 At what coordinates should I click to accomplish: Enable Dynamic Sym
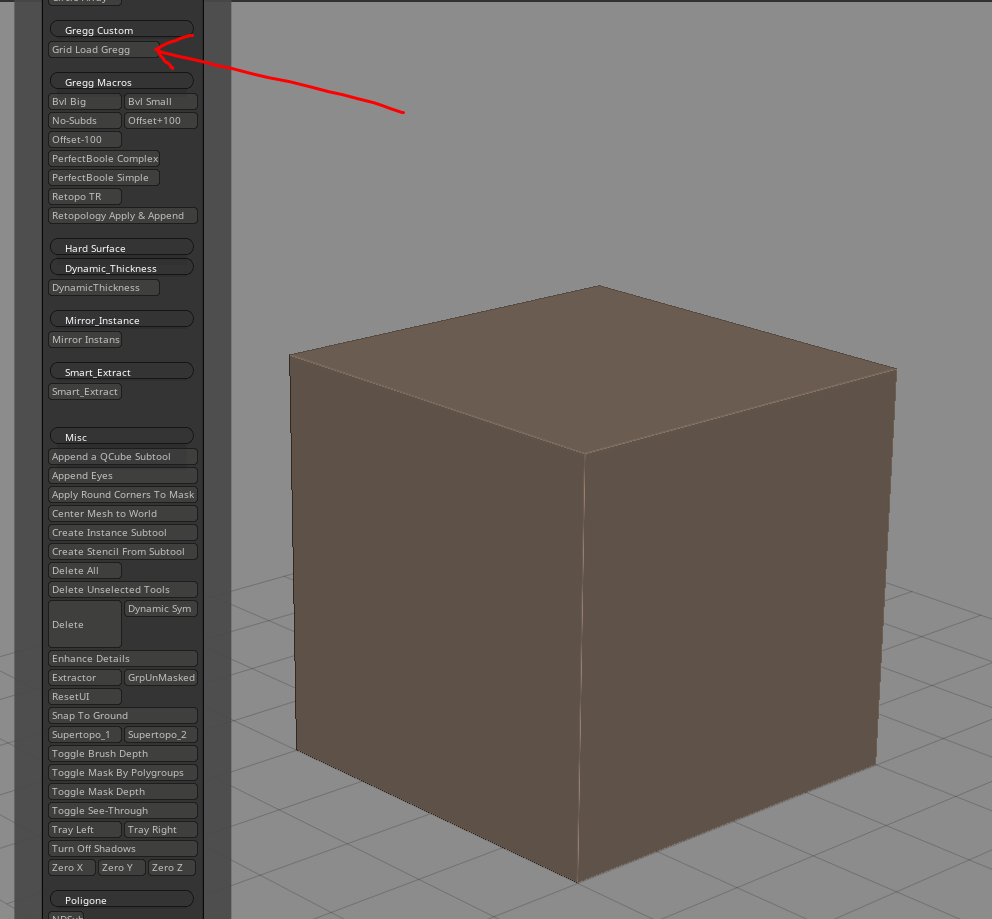click(x=160, y=608)
